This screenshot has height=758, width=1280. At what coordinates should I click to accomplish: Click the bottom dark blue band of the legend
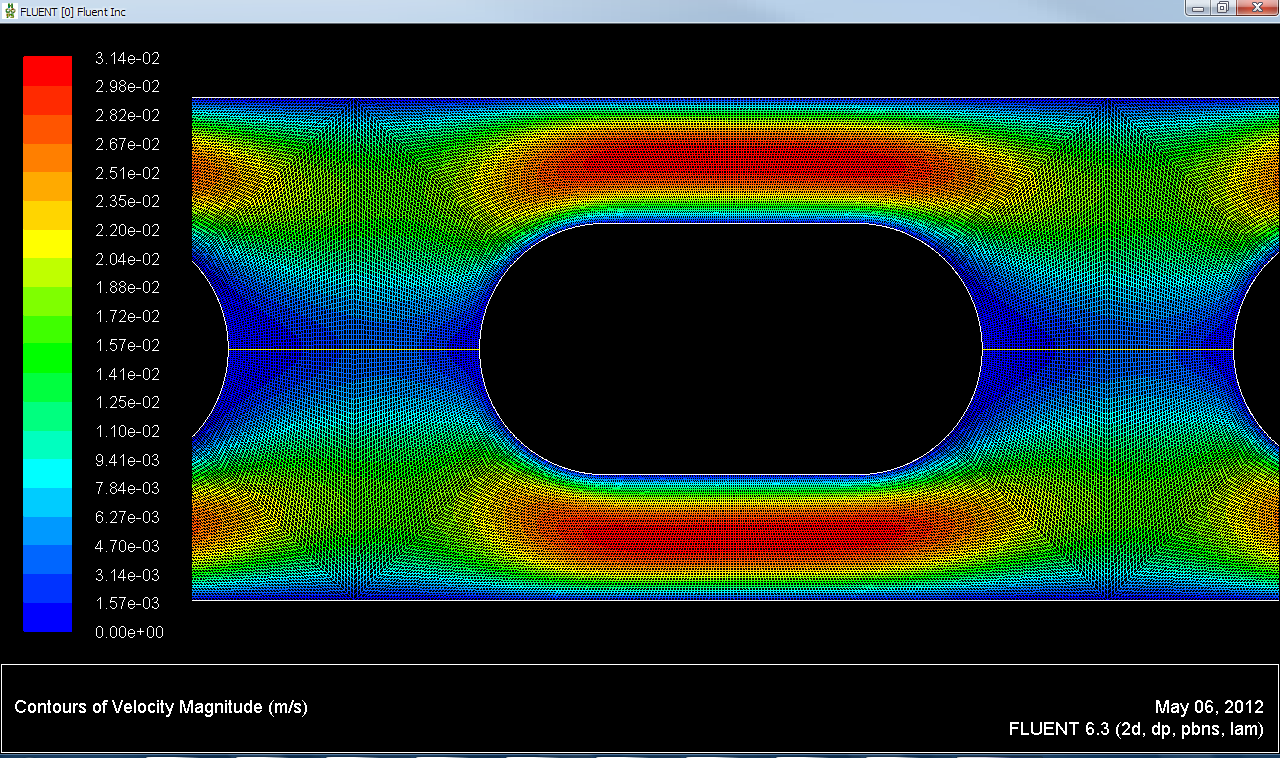tap(48, 617)
